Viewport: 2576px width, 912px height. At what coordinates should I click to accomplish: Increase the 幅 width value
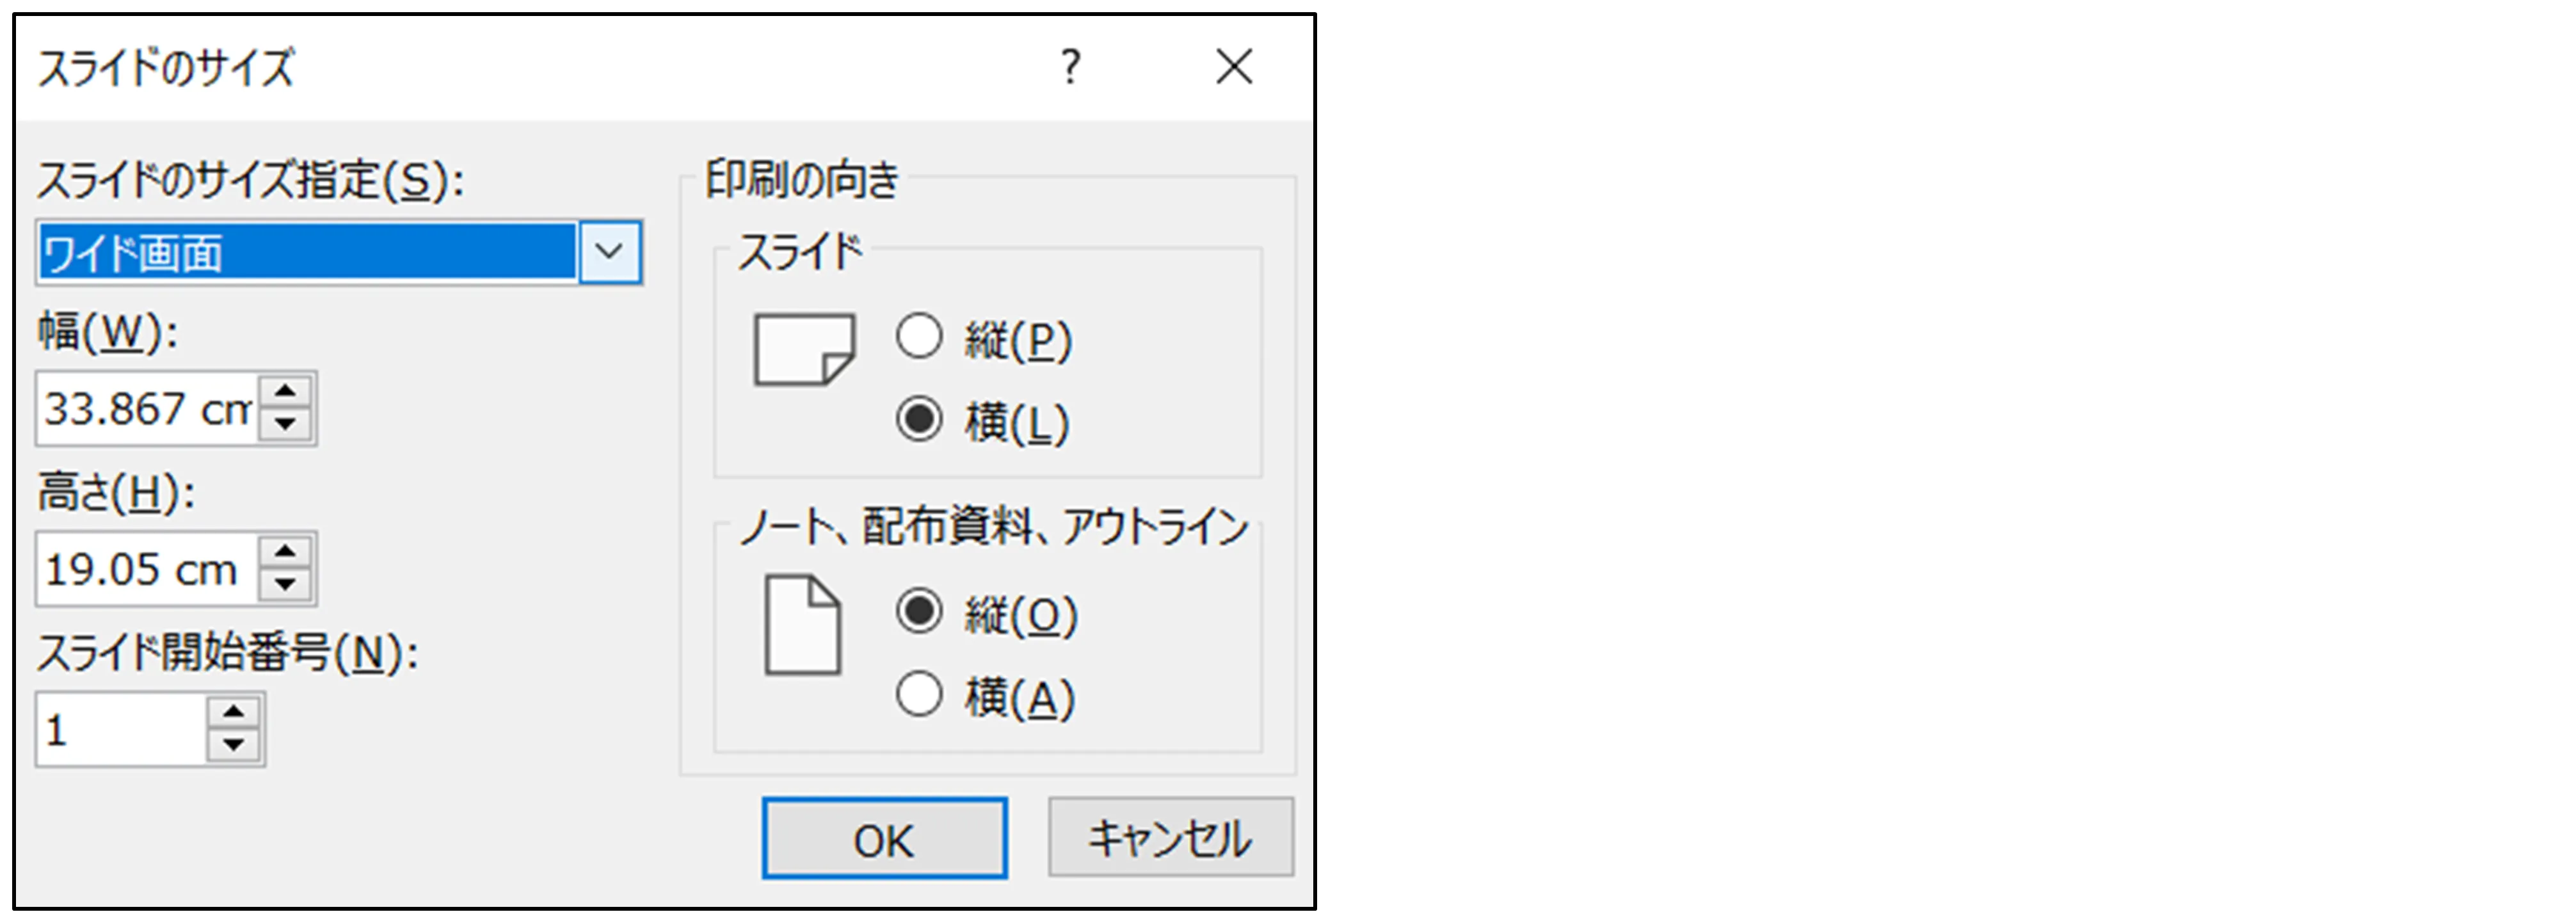286,391
